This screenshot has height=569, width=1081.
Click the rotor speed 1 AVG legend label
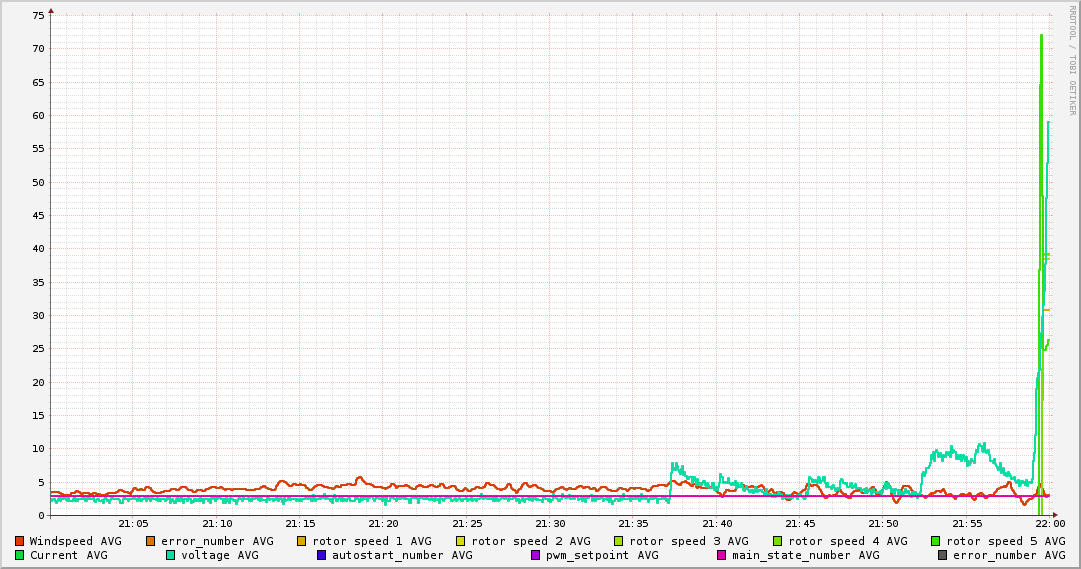[371, 541]
